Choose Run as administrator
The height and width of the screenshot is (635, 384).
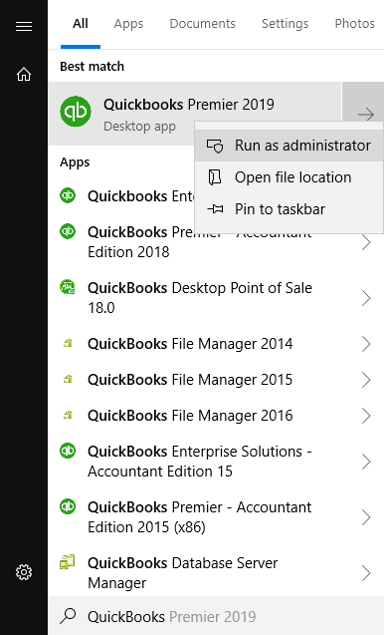(x=289, y=145)
